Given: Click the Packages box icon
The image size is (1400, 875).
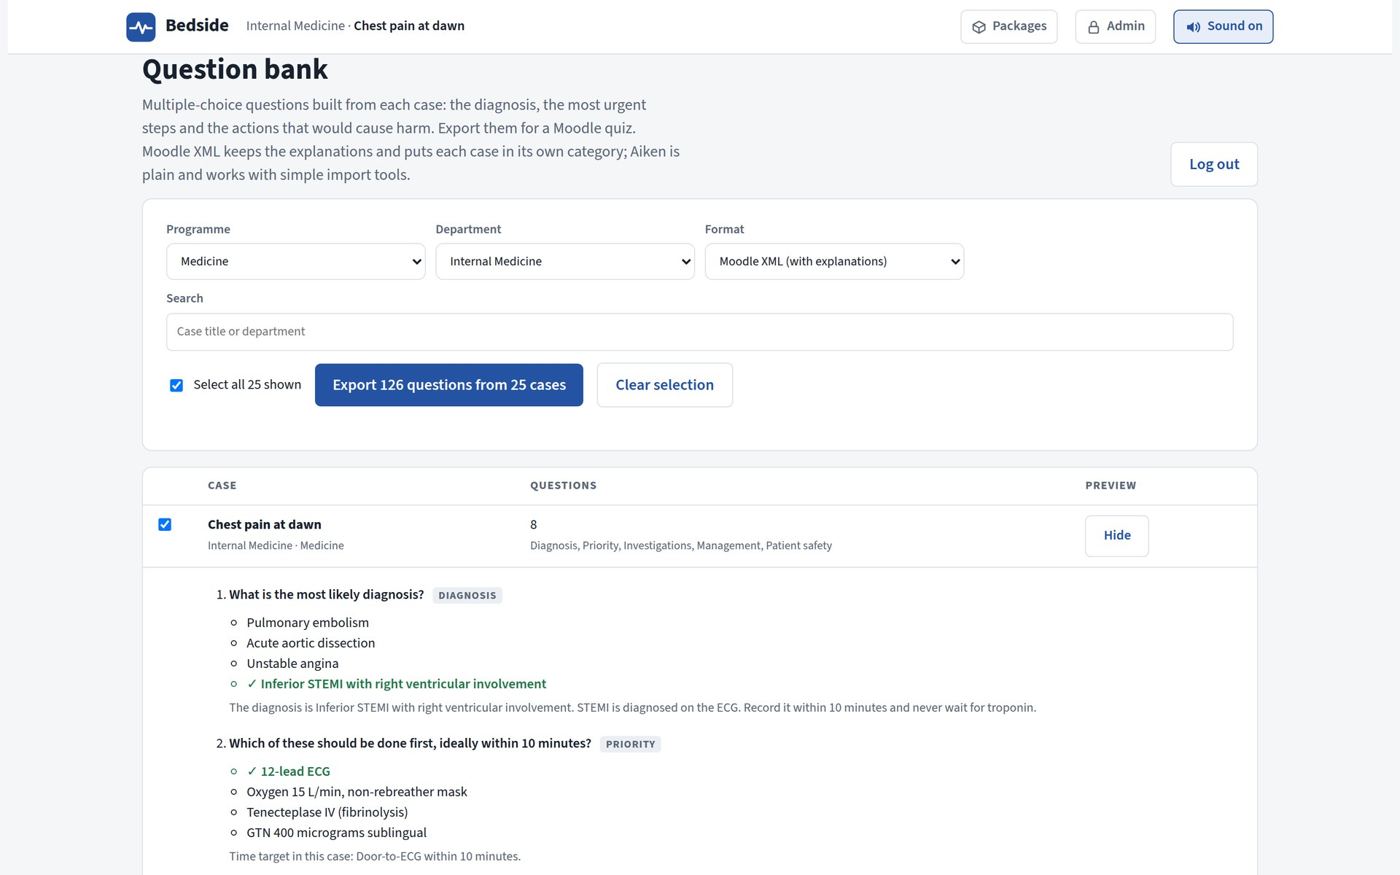Looking at the screenshot, I should pyautogui.click(x=979, y=27).
